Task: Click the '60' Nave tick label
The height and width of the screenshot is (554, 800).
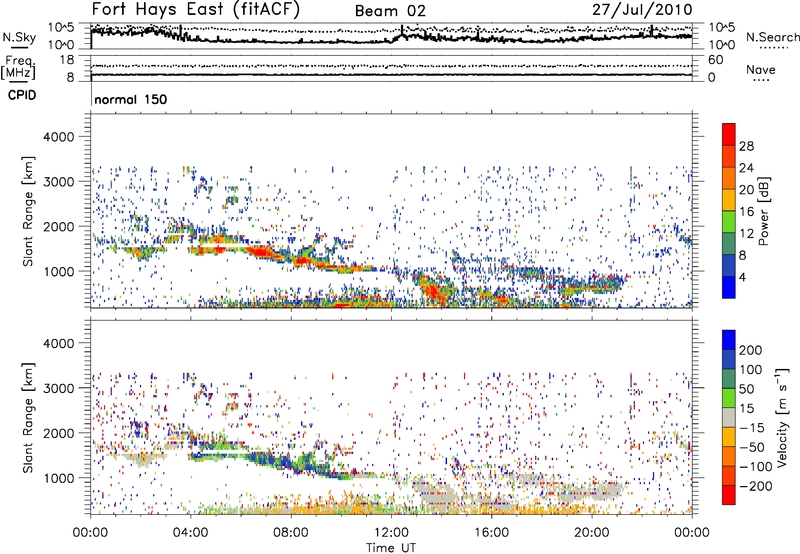Action: 715,60
